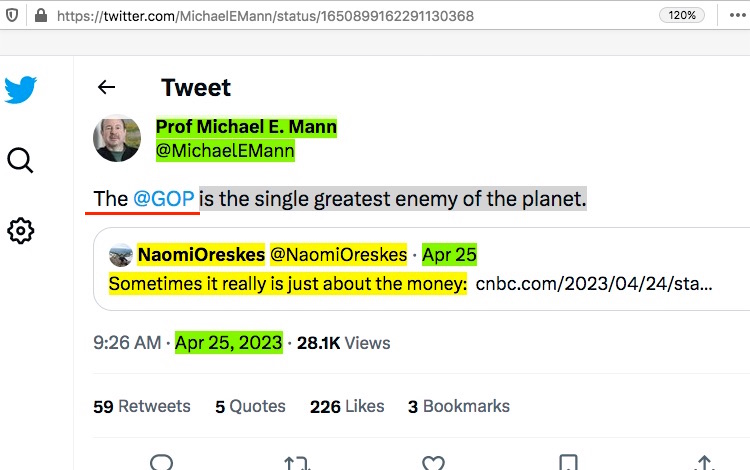View the 226 Likes list
The width and height of the screenshot is (750, 470).
347,406
